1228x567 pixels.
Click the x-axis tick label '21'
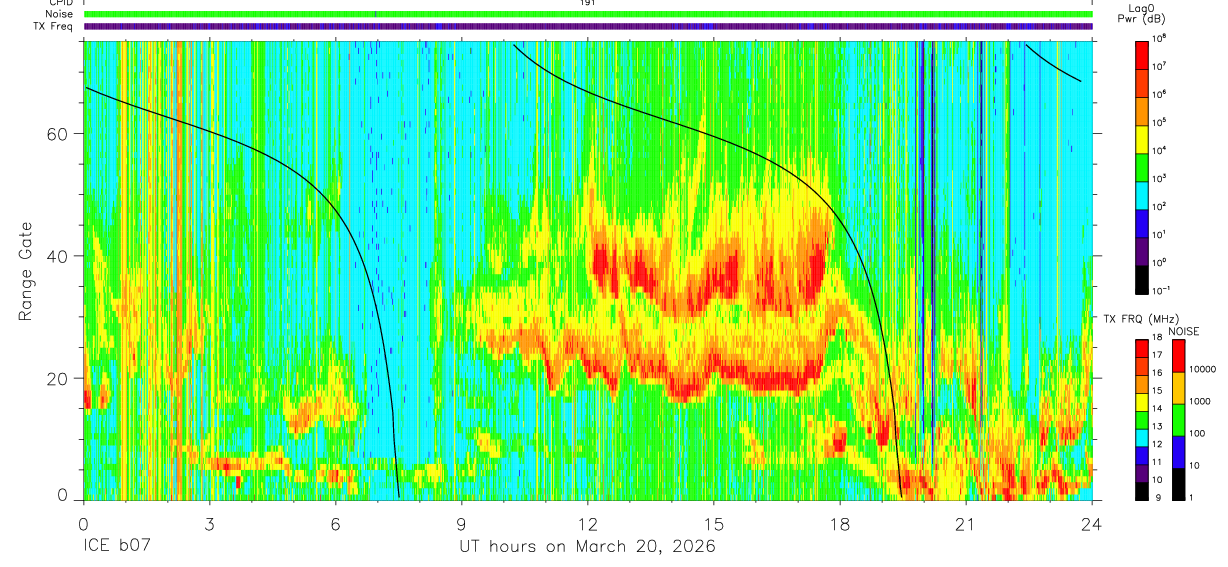(966, 524)
